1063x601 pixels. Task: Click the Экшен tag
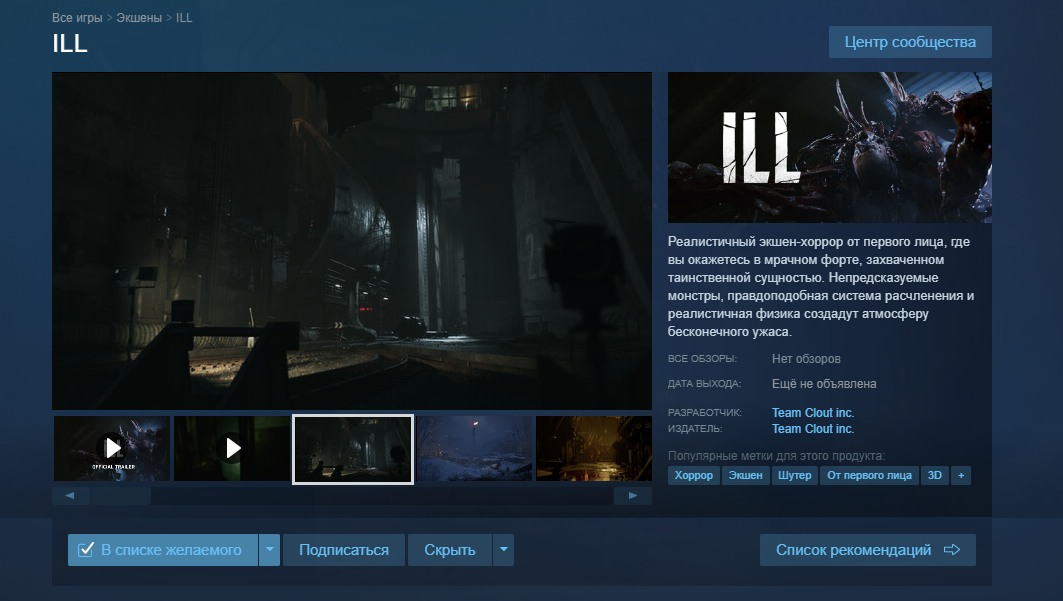(x=745, y=476)
